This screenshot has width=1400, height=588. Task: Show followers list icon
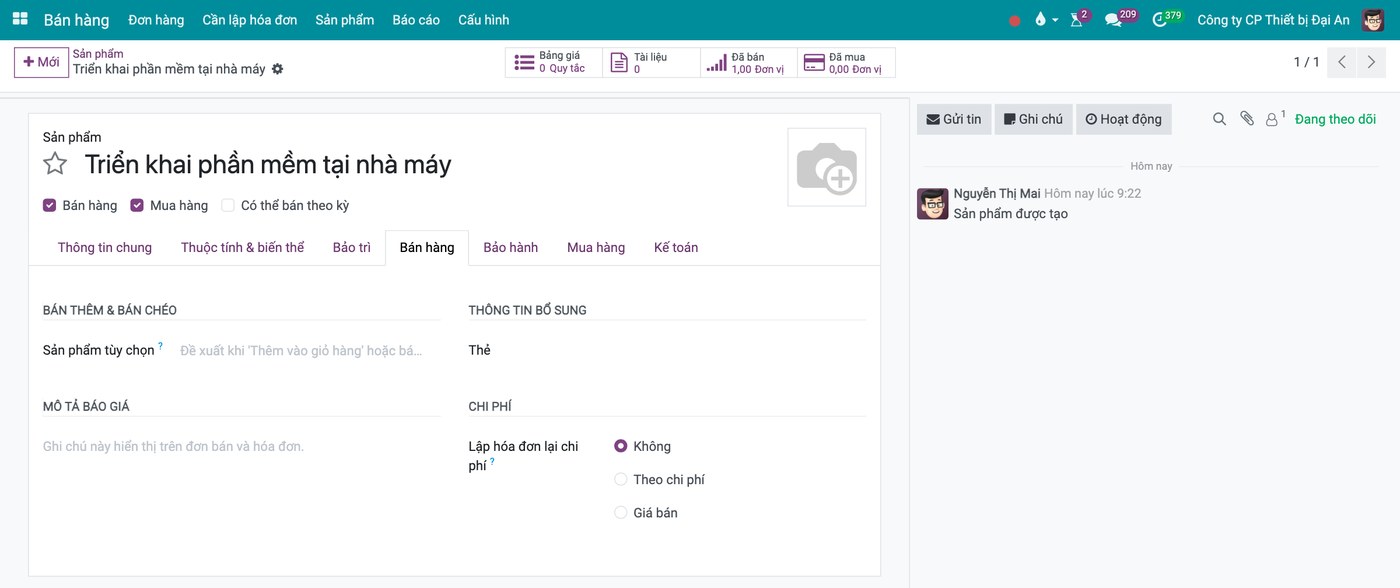tap(1275, 119)
